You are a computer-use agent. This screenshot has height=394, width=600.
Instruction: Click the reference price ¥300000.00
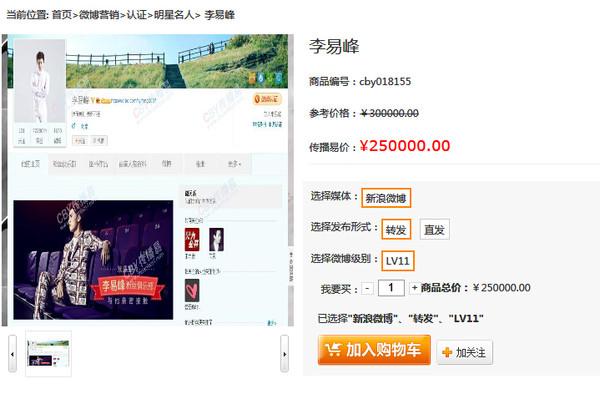point(390,113)
